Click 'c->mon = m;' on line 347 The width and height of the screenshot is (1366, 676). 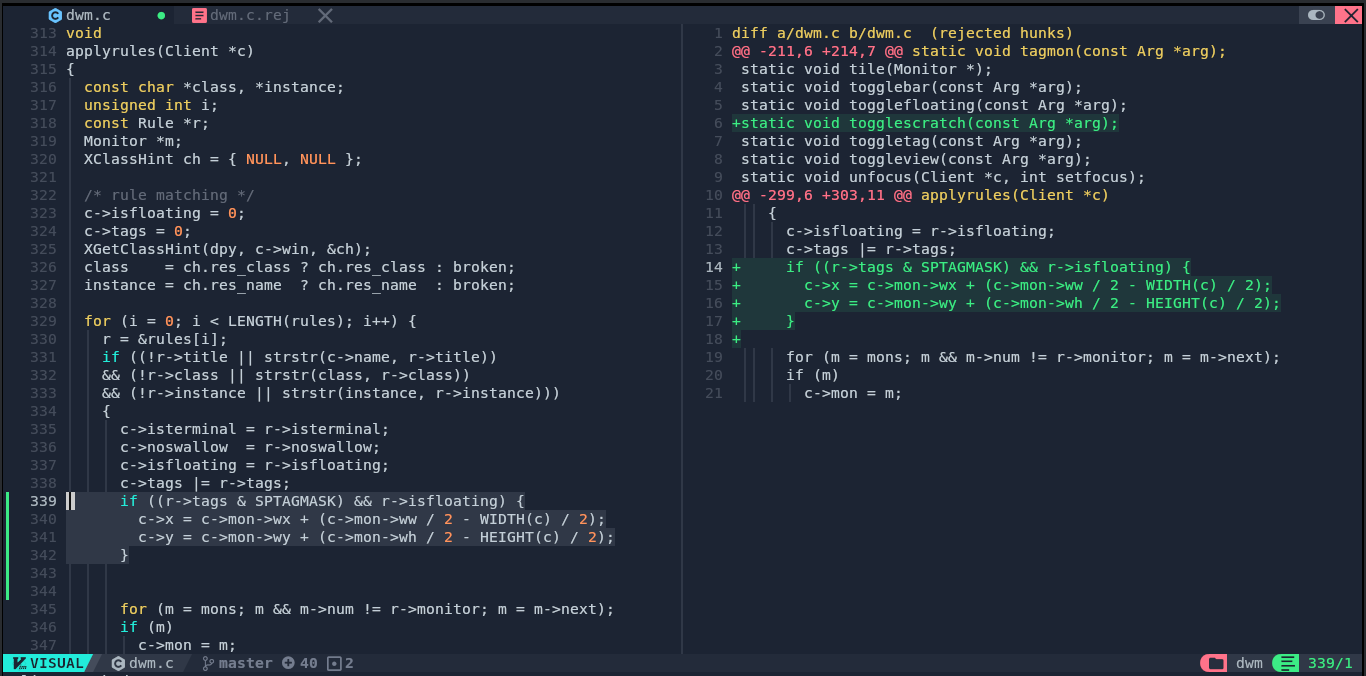tap(187, 645)
